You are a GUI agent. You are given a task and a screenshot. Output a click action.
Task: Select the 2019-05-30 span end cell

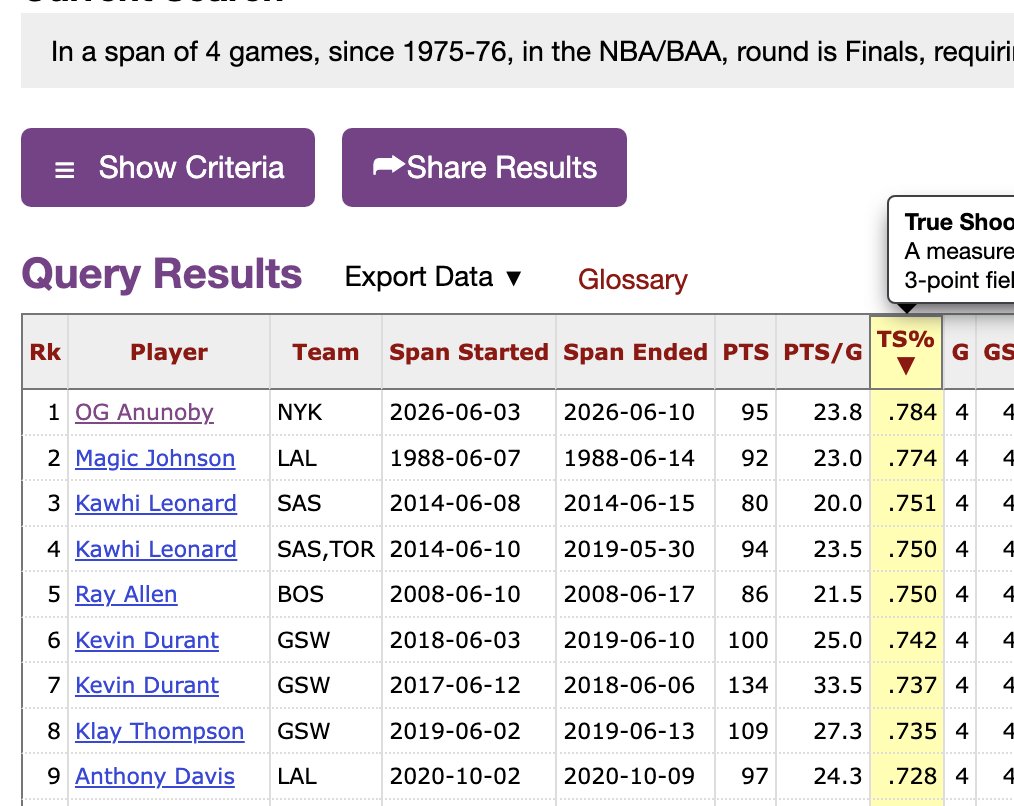tap(635, 549)
